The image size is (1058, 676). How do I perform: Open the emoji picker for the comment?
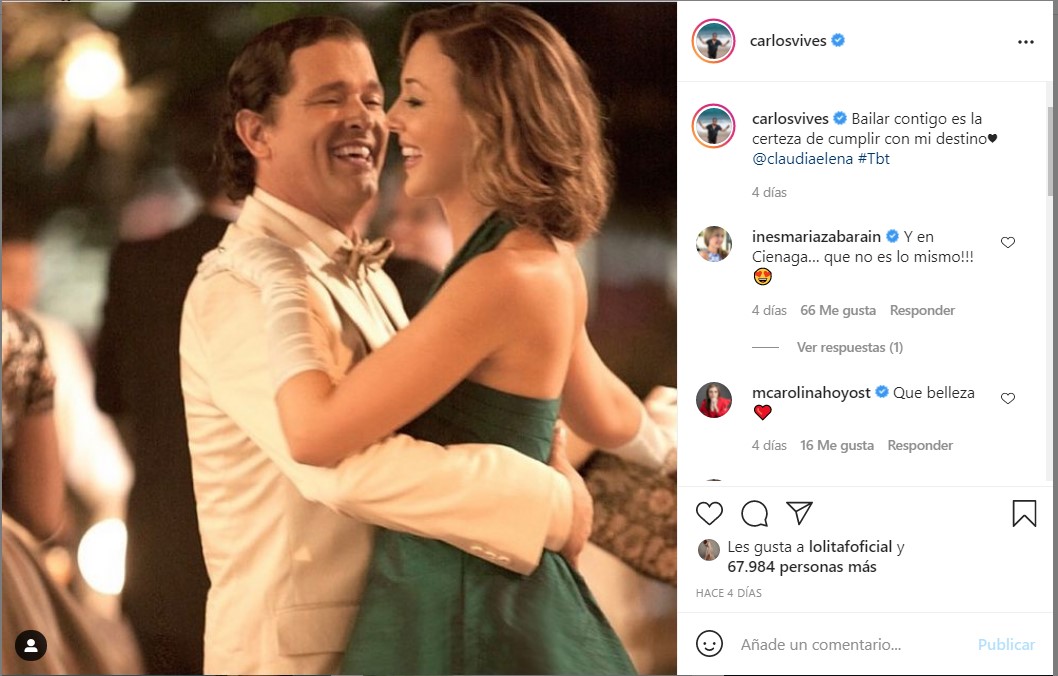(x=709, y=644)
